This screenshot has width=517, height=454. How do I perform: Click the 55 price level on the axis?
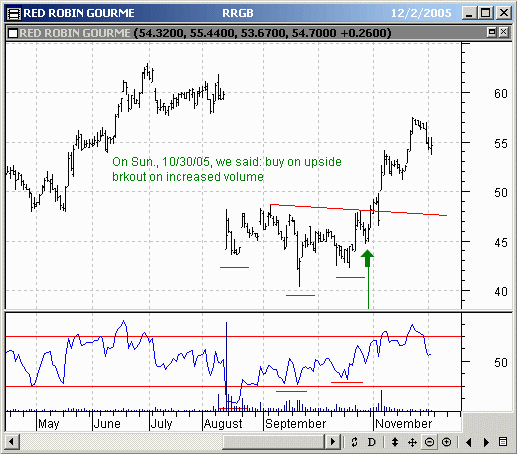point(501,144)
